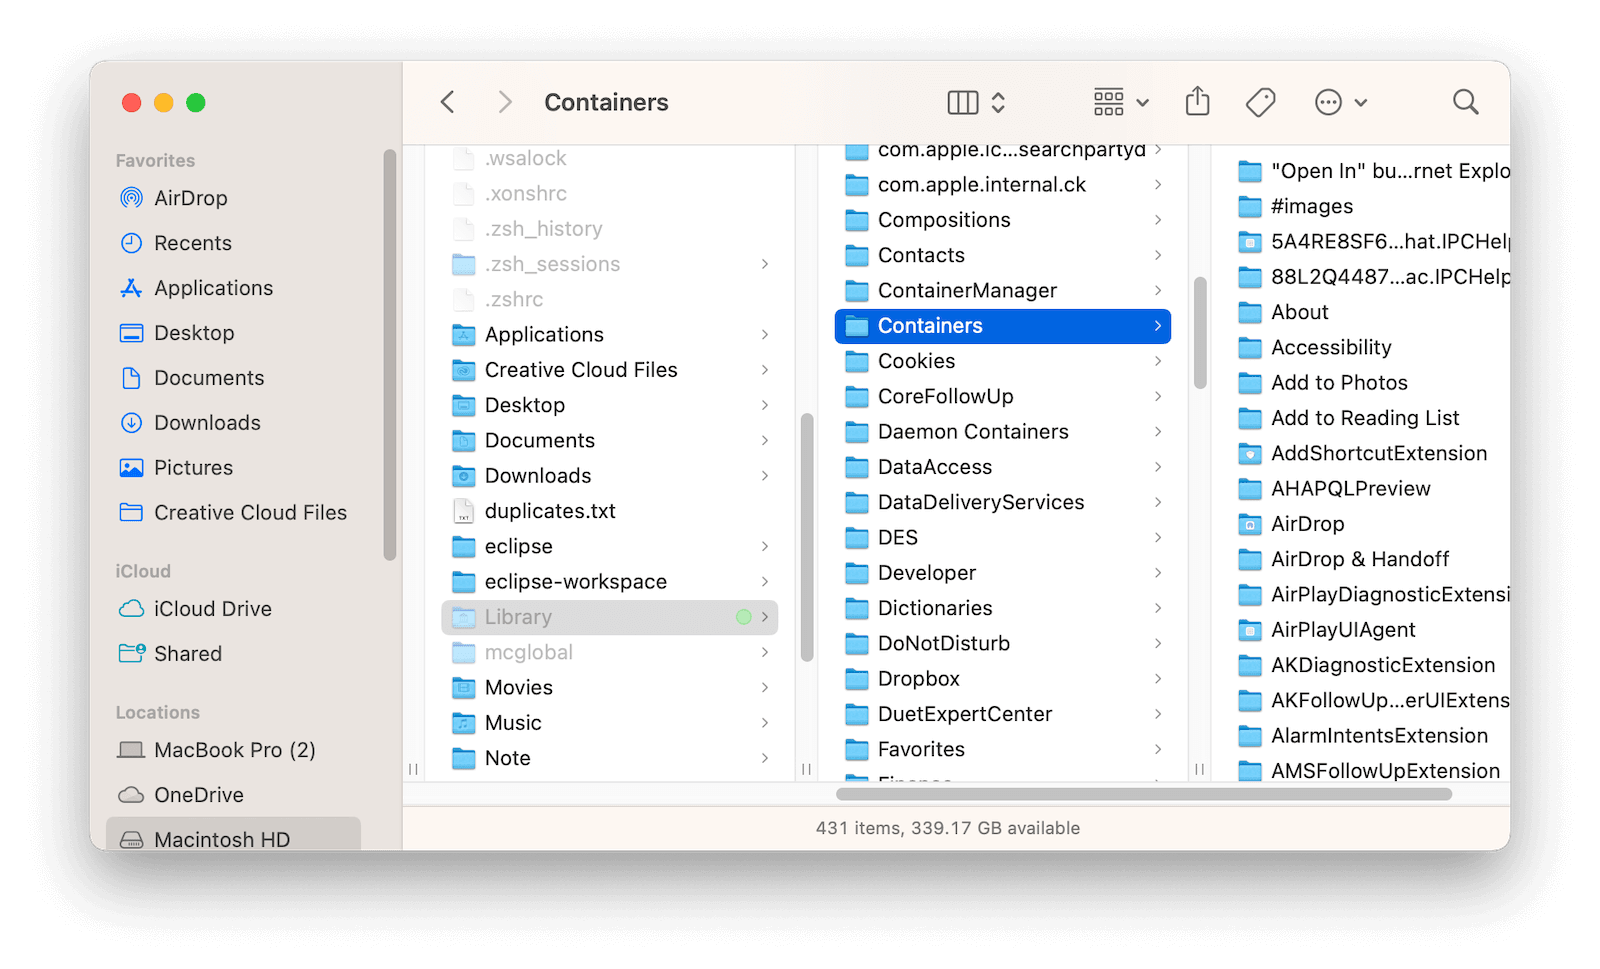Click the Tags icon in toolbar
This screenshot has width=1600, height=969.
point(1260,102)
